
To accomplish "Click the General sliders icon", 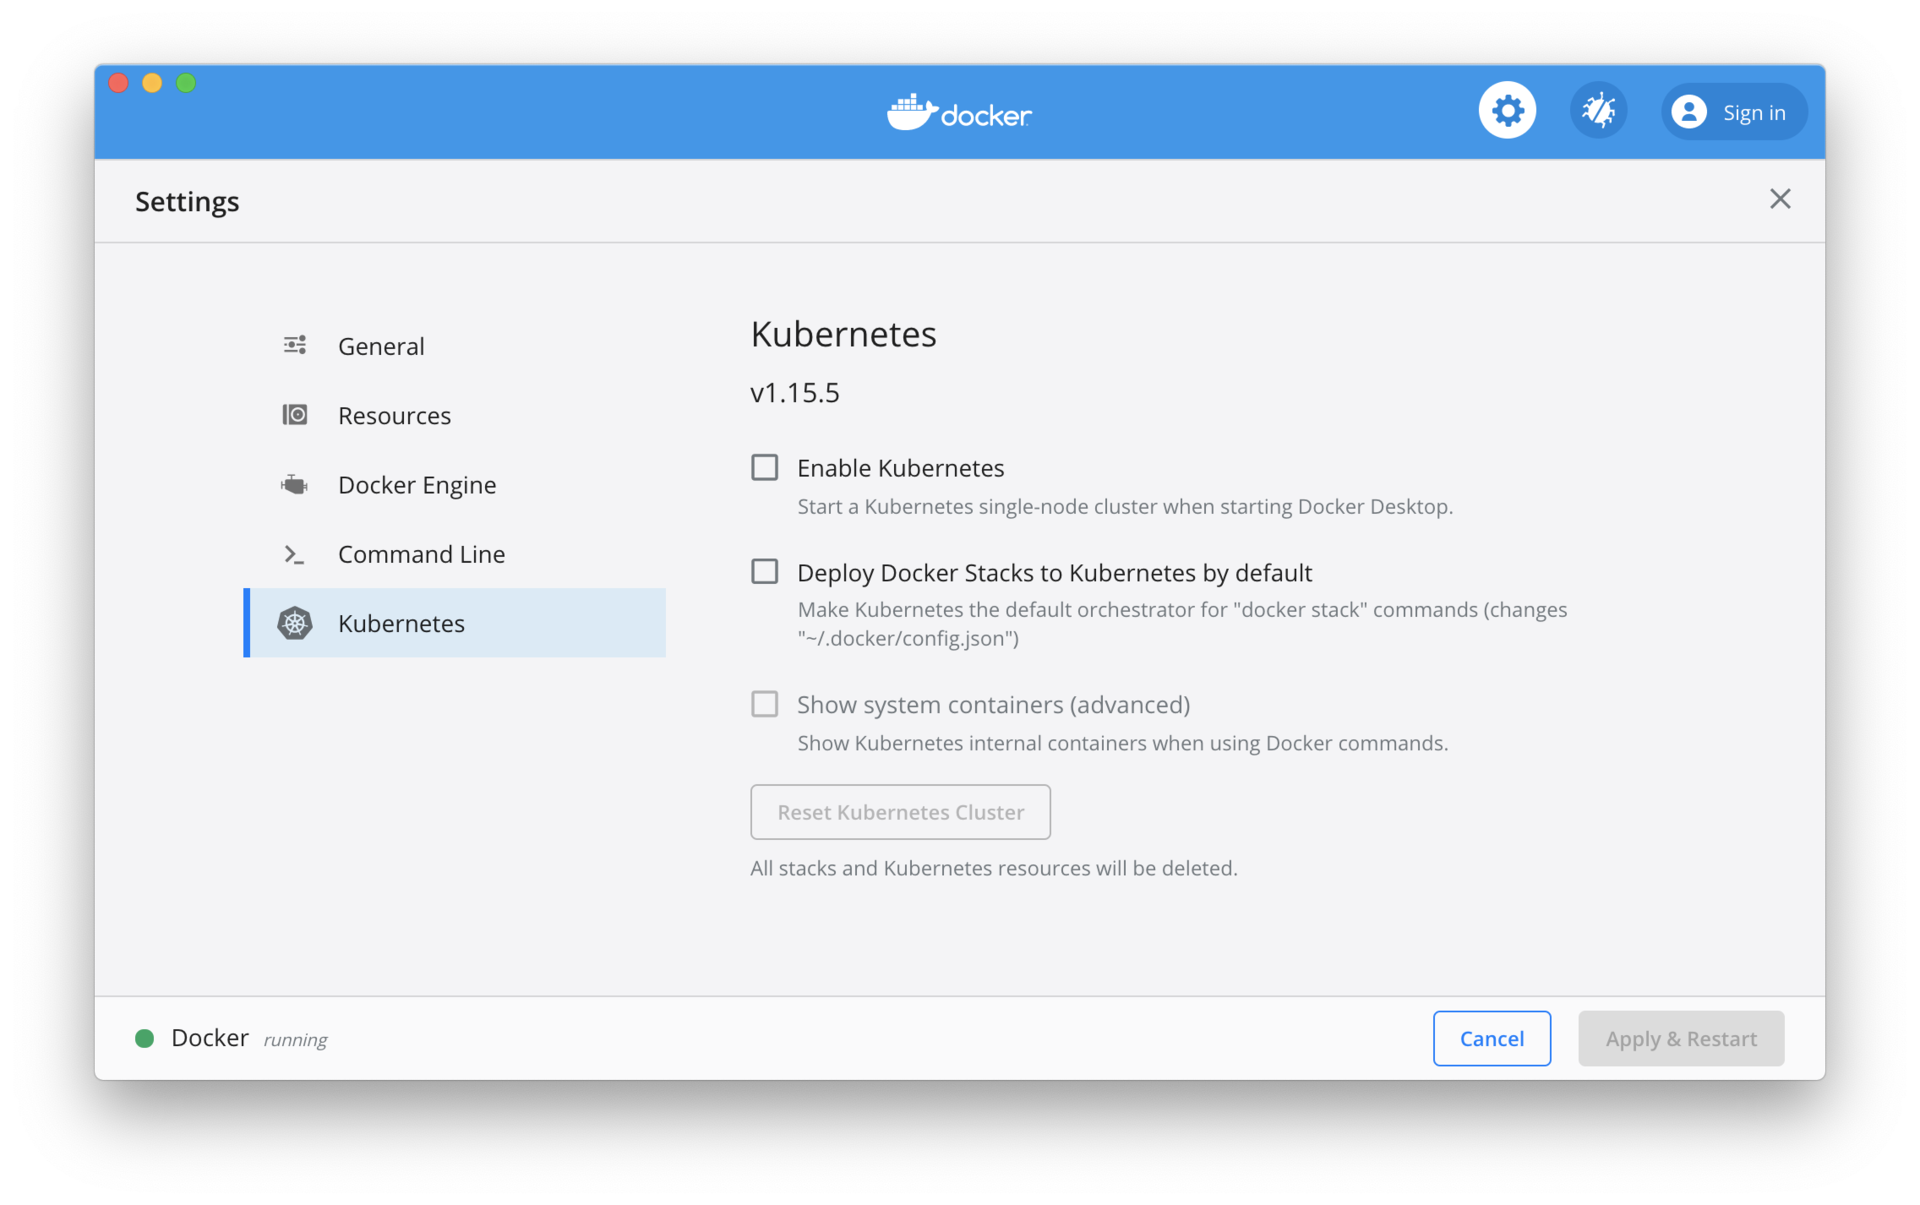I will click(x=295, y=345).
